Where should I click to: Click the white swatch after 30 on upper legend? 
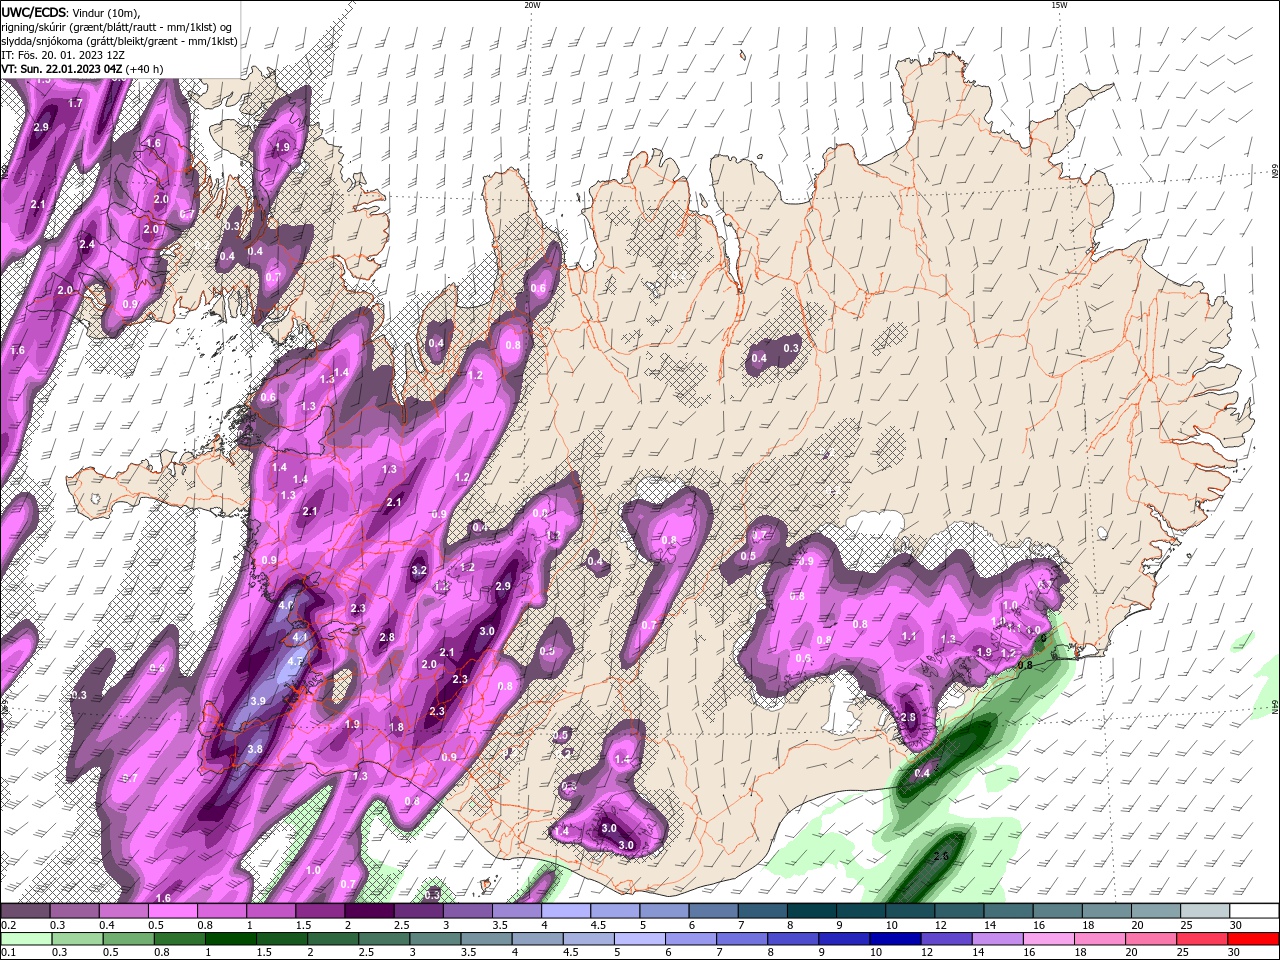pos(1252,911)
